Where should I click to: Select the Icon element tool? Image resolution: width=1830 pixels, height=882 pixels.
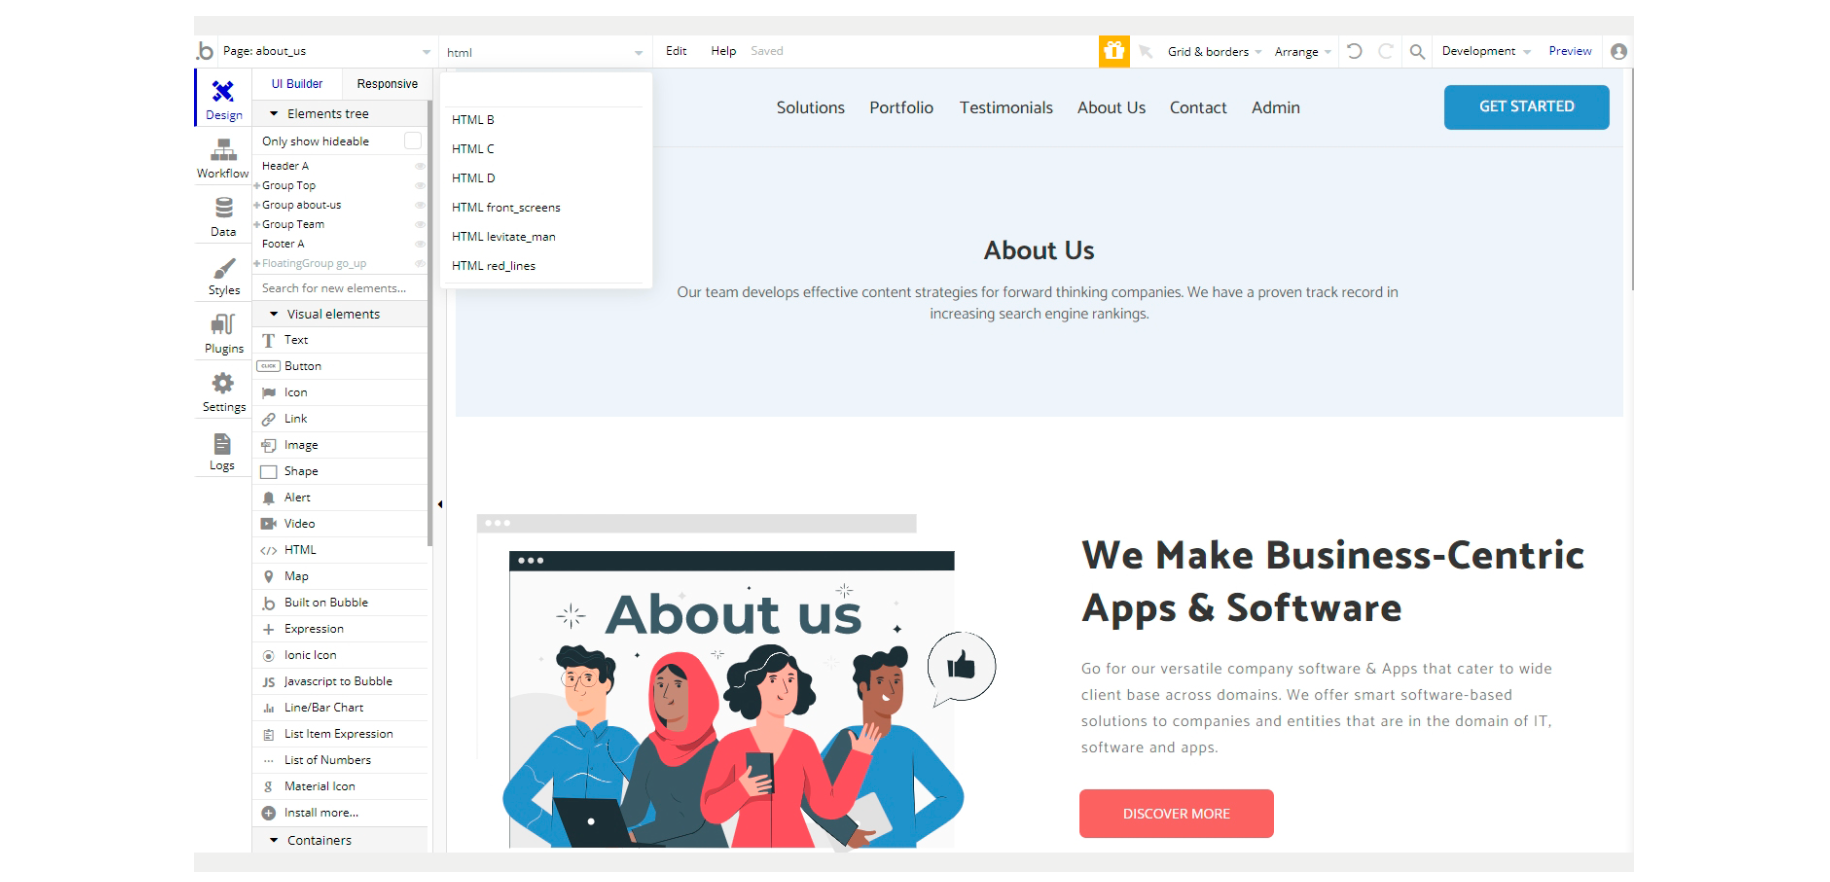[342, 392]
